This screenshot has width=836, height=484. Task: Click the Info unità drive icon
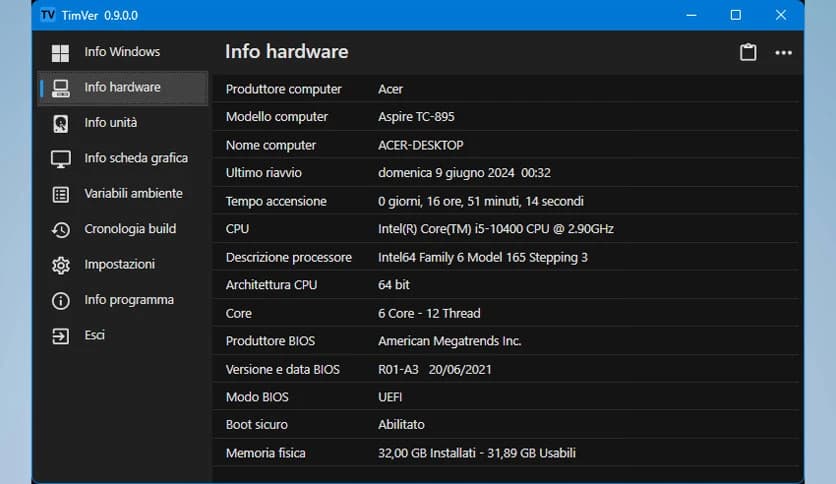pyautogui.click(x=60, y=124)
